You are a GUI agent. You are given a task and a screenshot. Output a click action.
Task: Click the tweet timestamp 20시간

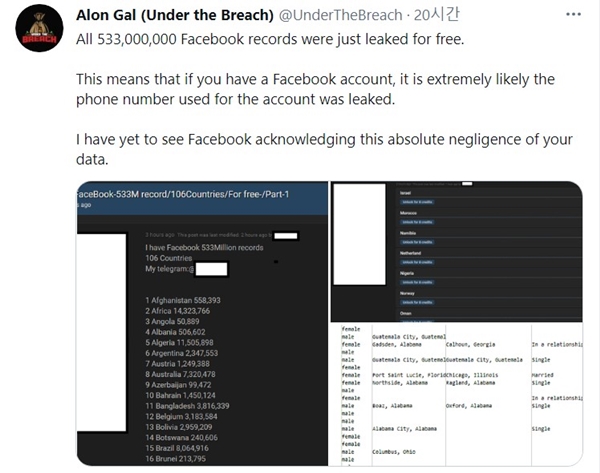pos(436,15)
